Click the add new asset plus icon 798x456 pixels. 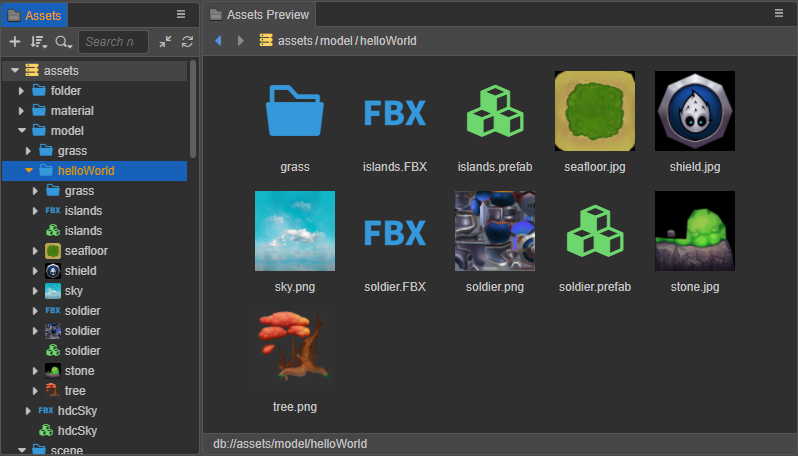[14, 42]
